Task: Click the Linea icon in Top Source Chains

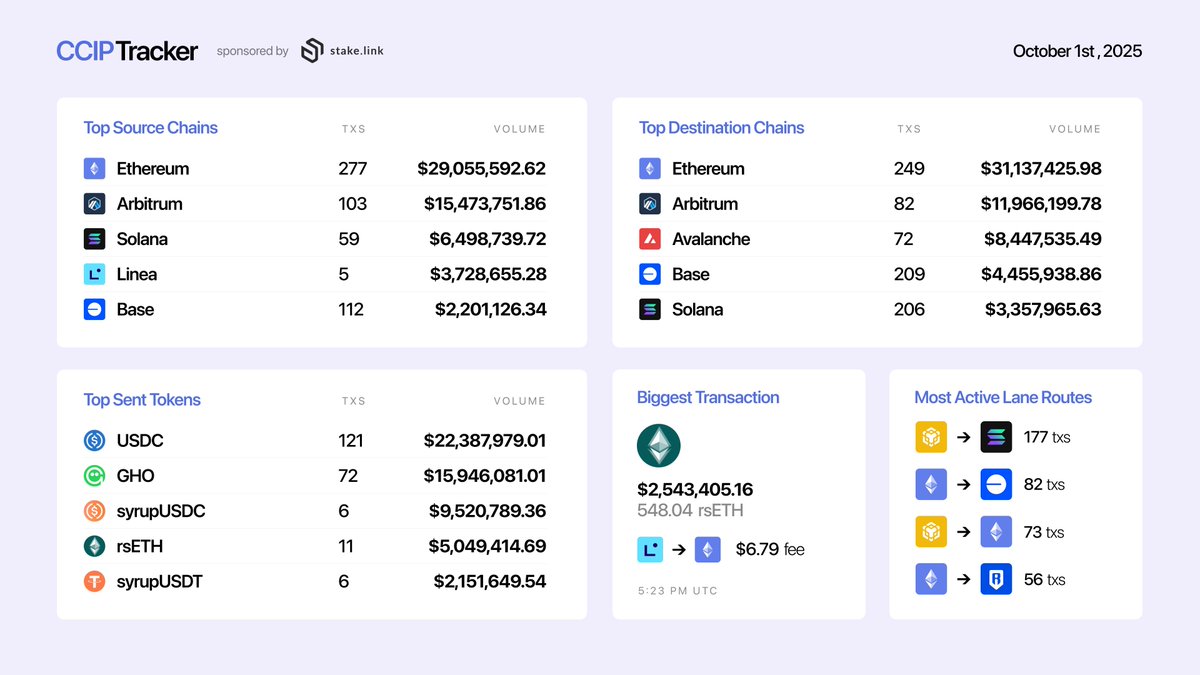Action: point(94,274)
